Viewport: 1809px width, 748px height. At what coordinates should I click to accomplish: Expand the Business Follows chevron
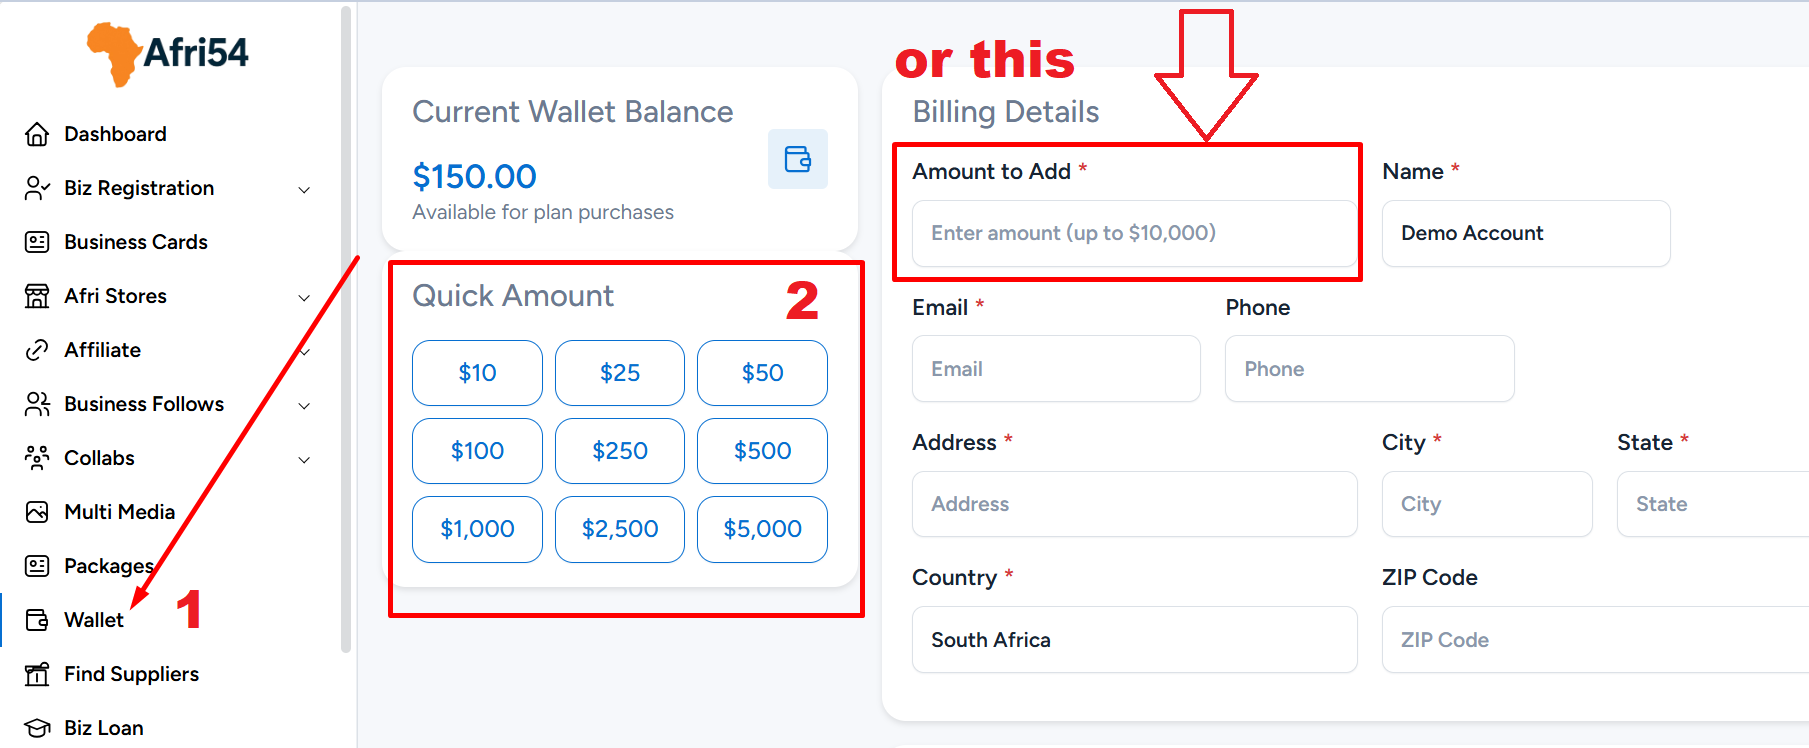point(304,405)
